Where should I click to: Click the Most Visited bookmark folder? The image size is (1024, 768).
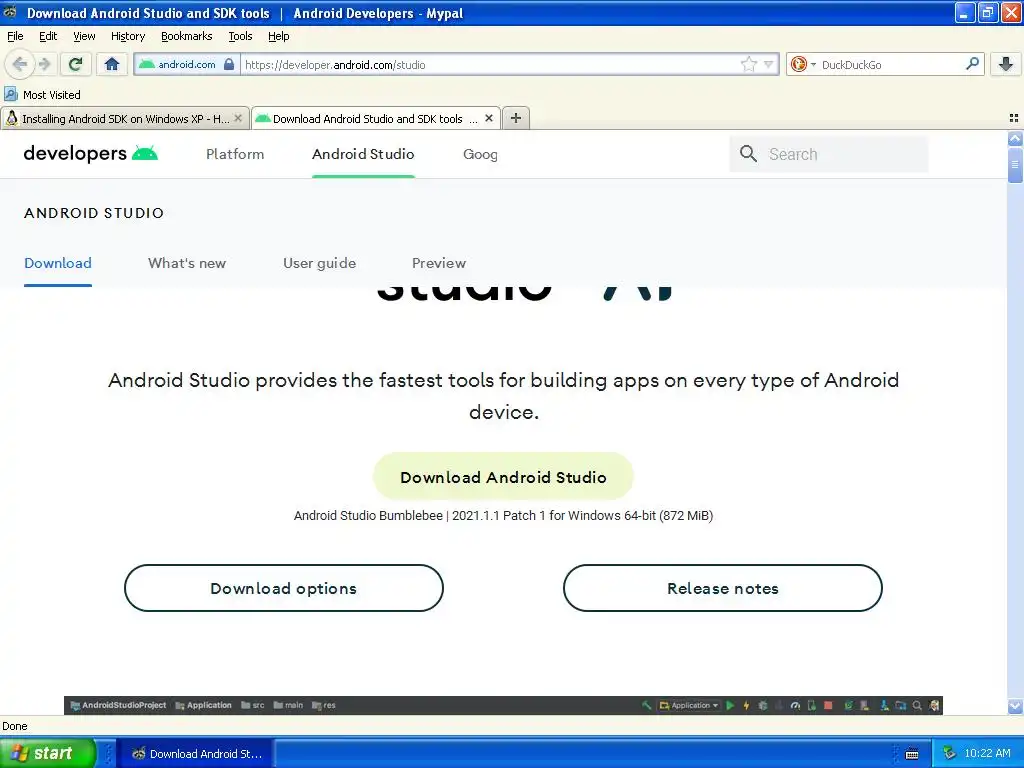[x=42, y=95]
